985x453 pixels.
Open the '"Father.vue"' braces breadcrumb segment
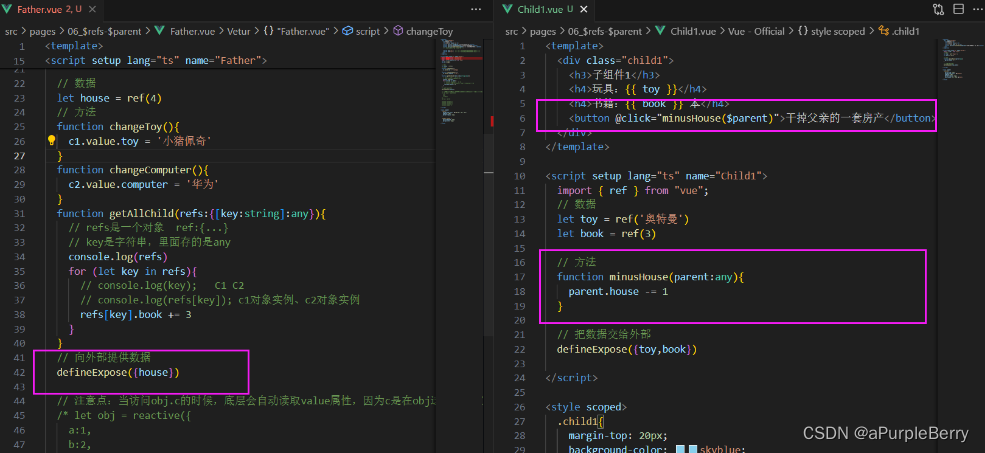point(297,31)
